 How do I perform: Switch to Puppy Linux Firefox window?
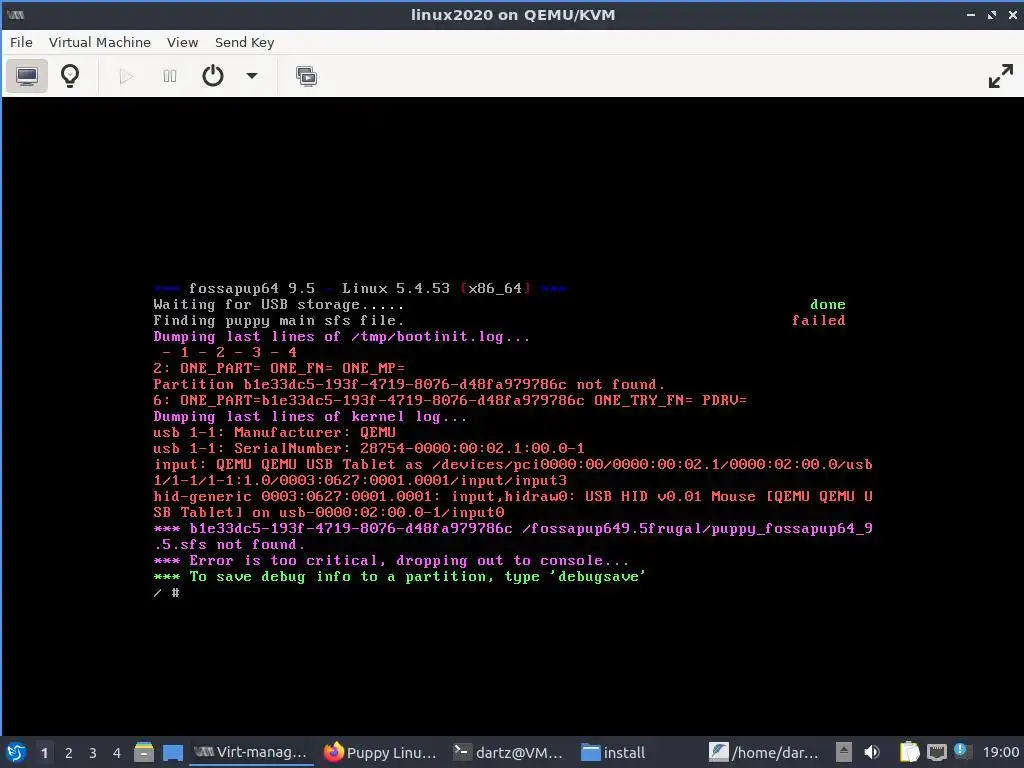point(380,752)
